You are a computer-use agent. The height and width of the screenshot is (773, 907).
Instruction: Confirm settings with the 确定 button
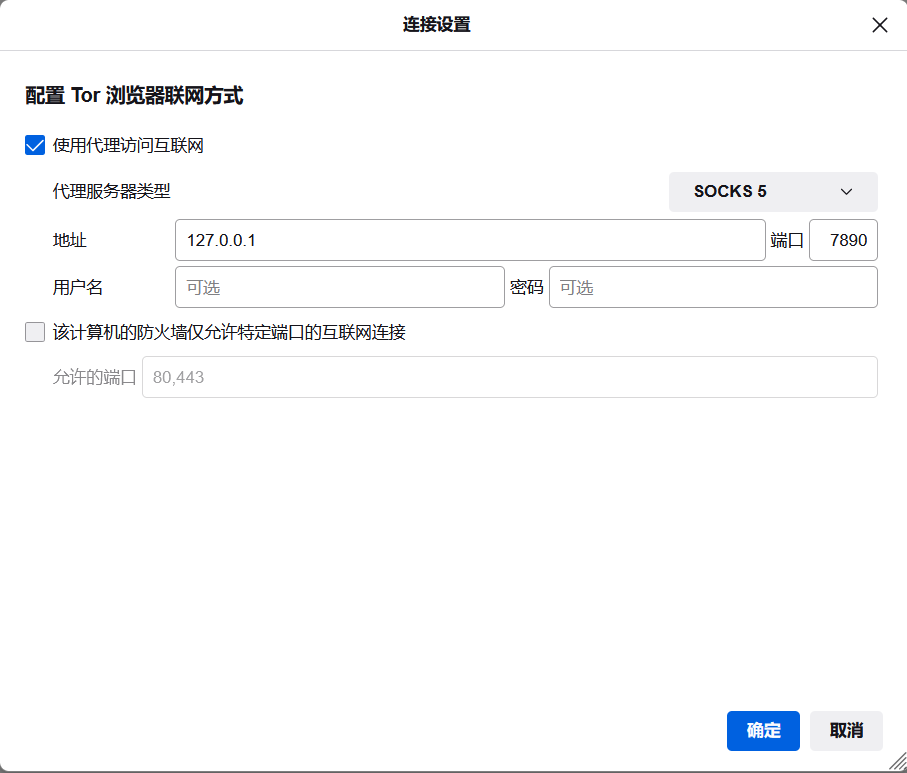[763, 731]
